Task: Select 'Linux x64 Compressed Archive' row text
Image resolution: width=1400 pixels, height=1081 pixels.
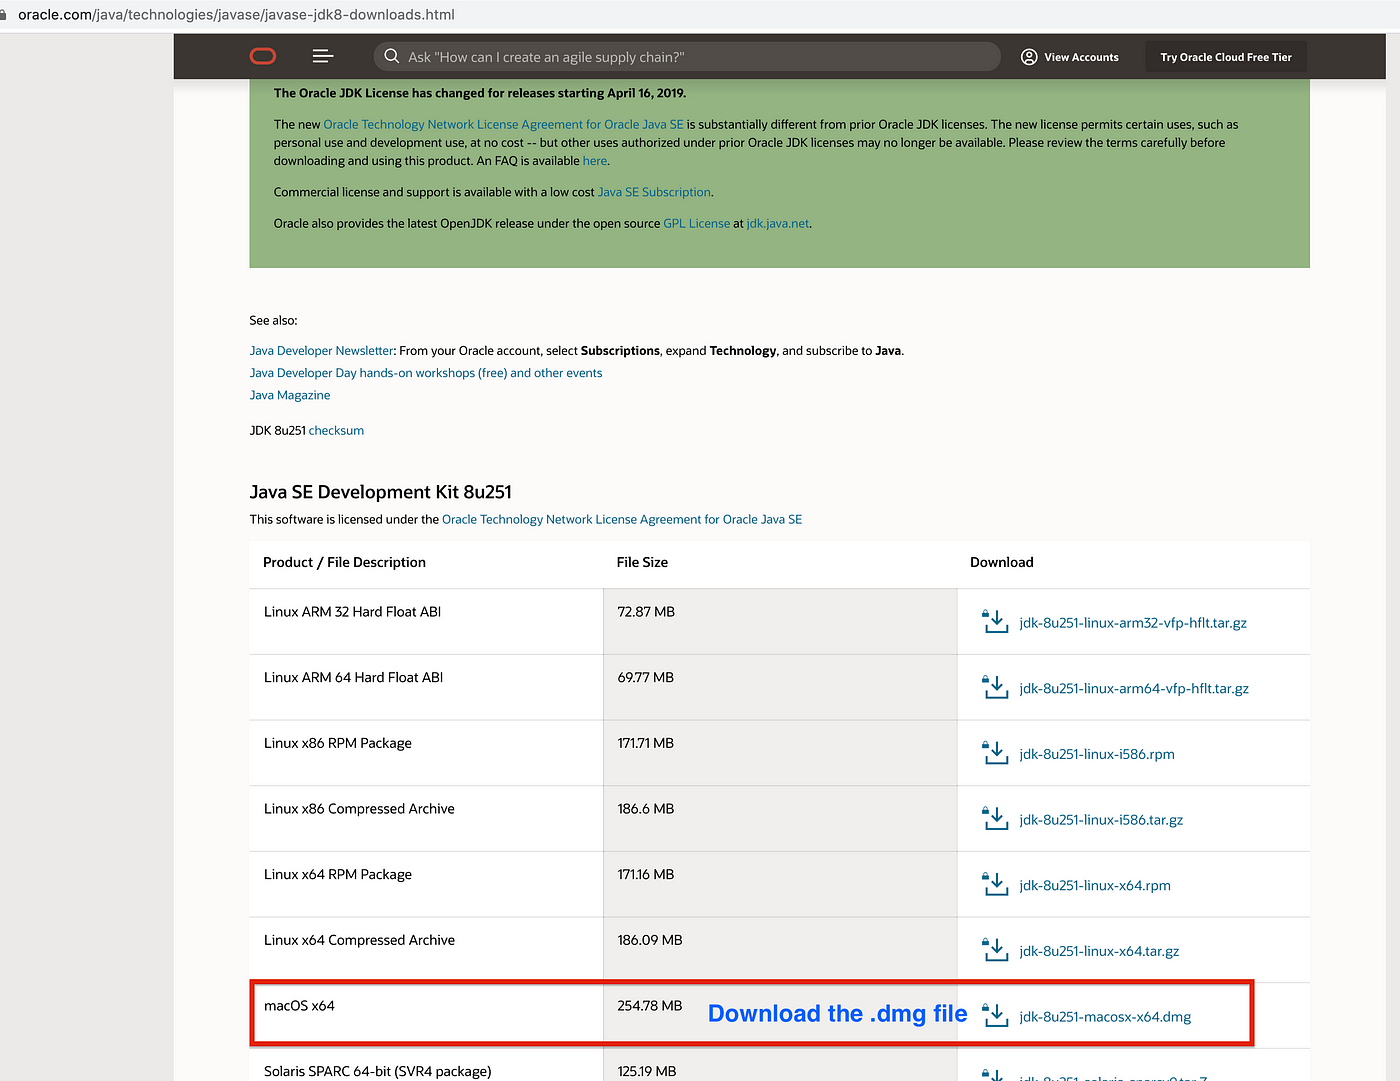Action: (359, 940)
